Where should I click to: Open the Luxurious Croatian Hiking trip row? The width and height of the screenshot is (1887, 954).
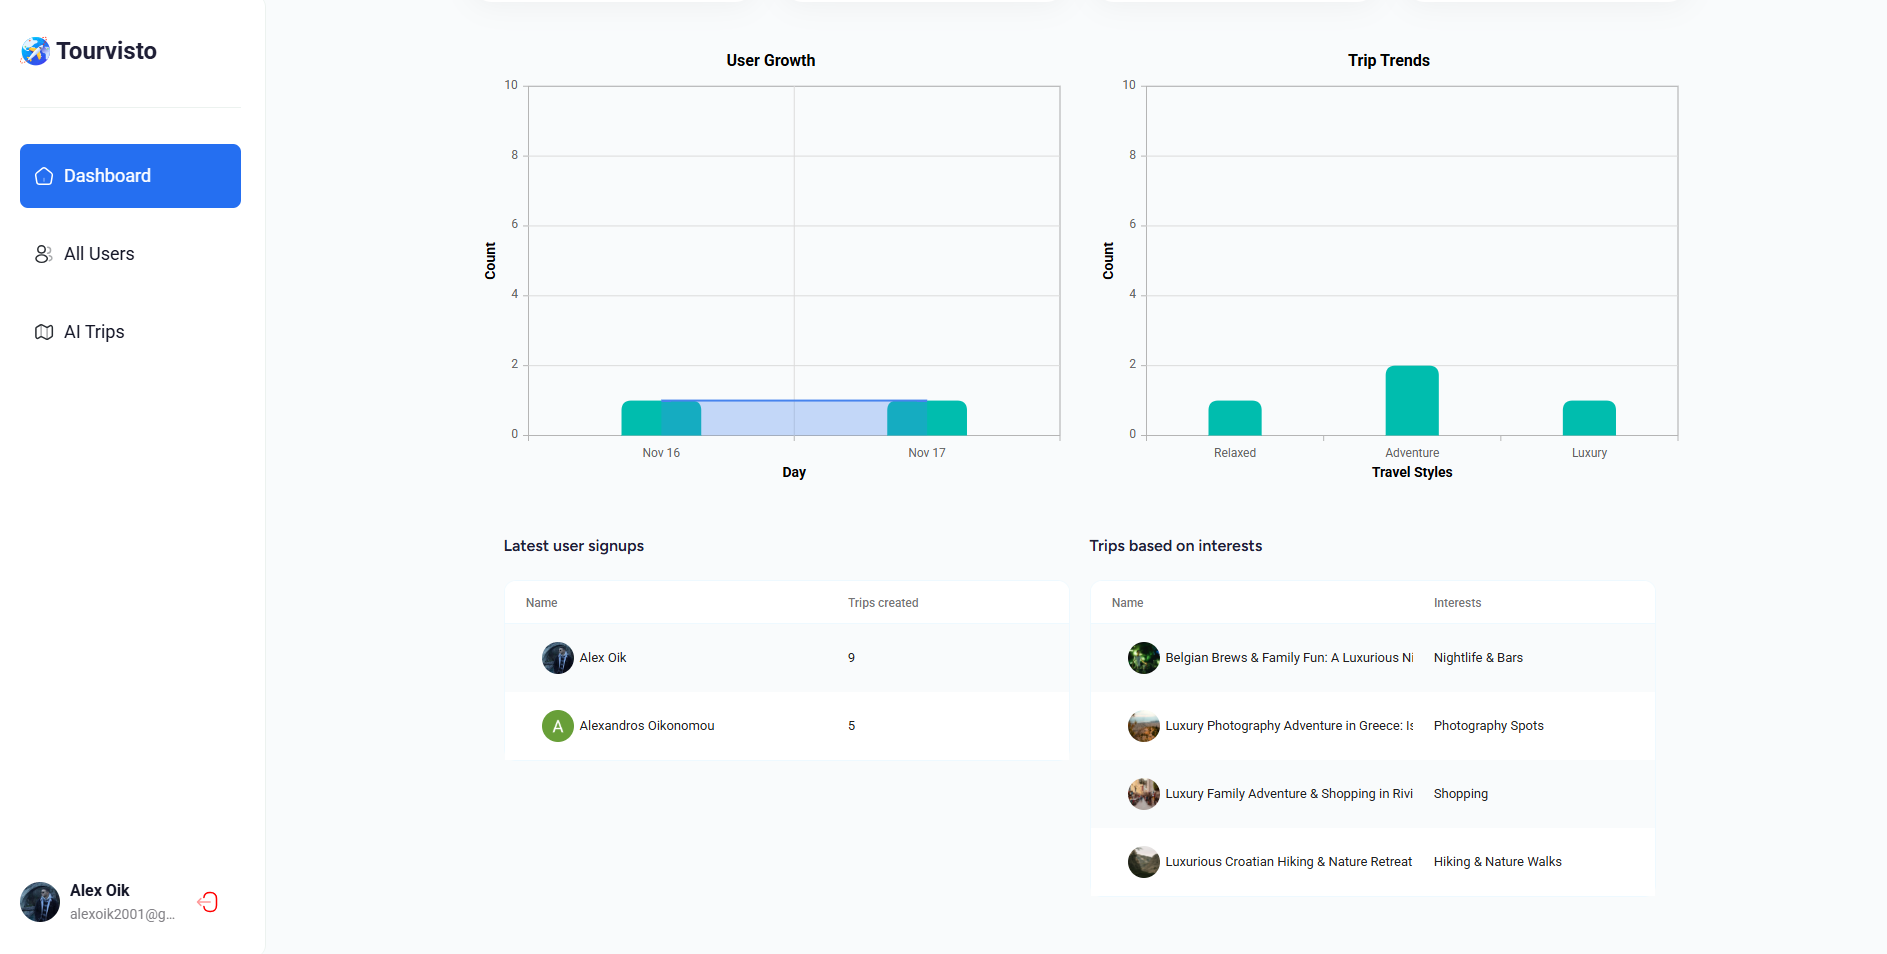click(1288, 862)
